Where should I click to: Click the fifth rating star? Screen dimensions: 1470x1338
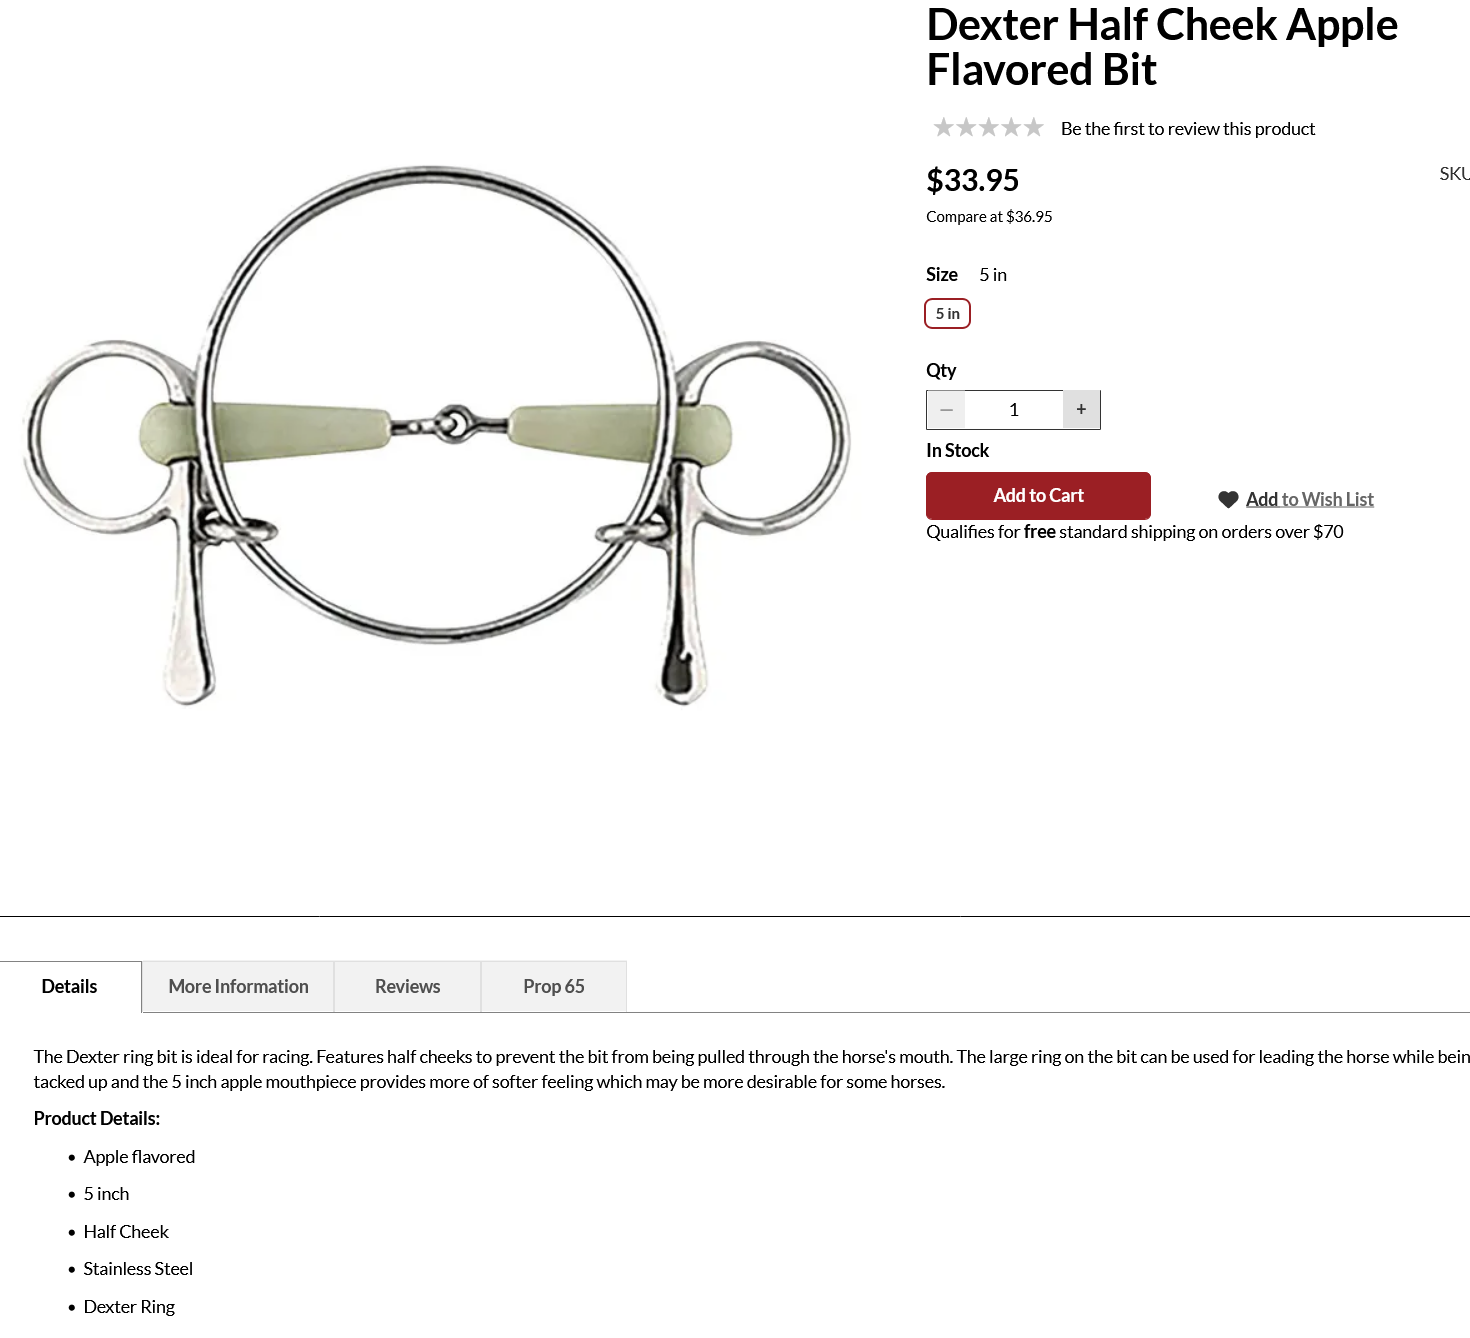(x=1033, y=128)
